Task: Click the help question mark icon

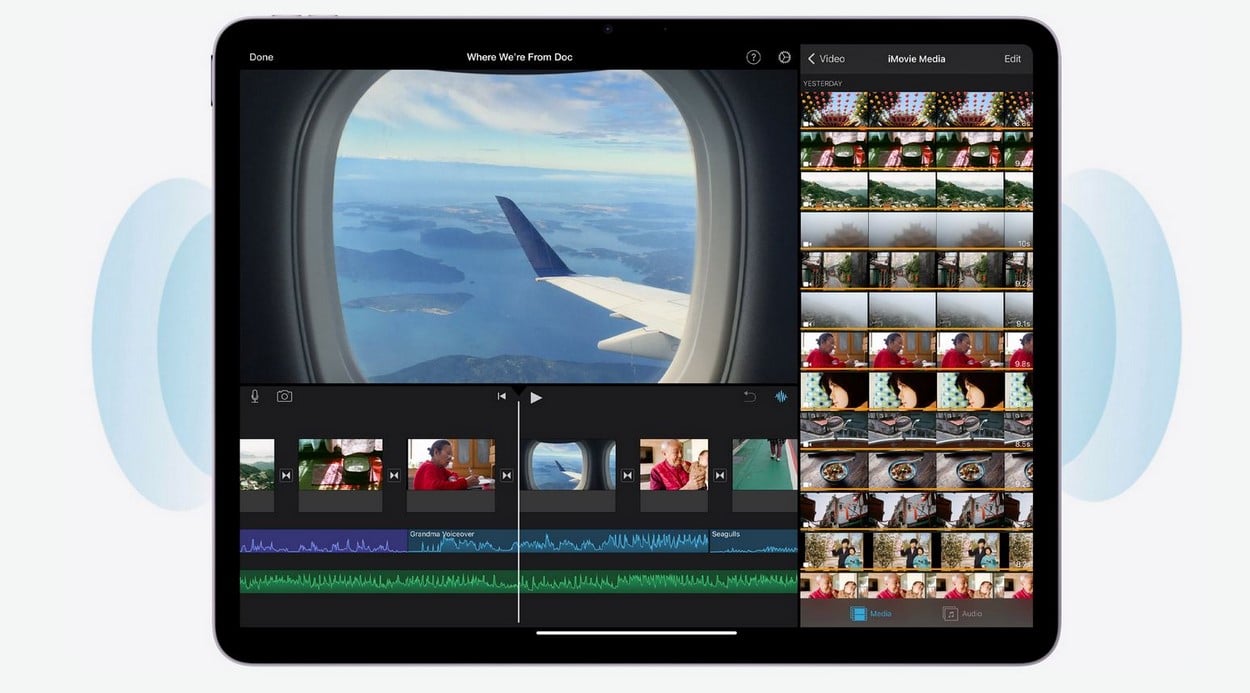Action: click(x=754, y=57)
